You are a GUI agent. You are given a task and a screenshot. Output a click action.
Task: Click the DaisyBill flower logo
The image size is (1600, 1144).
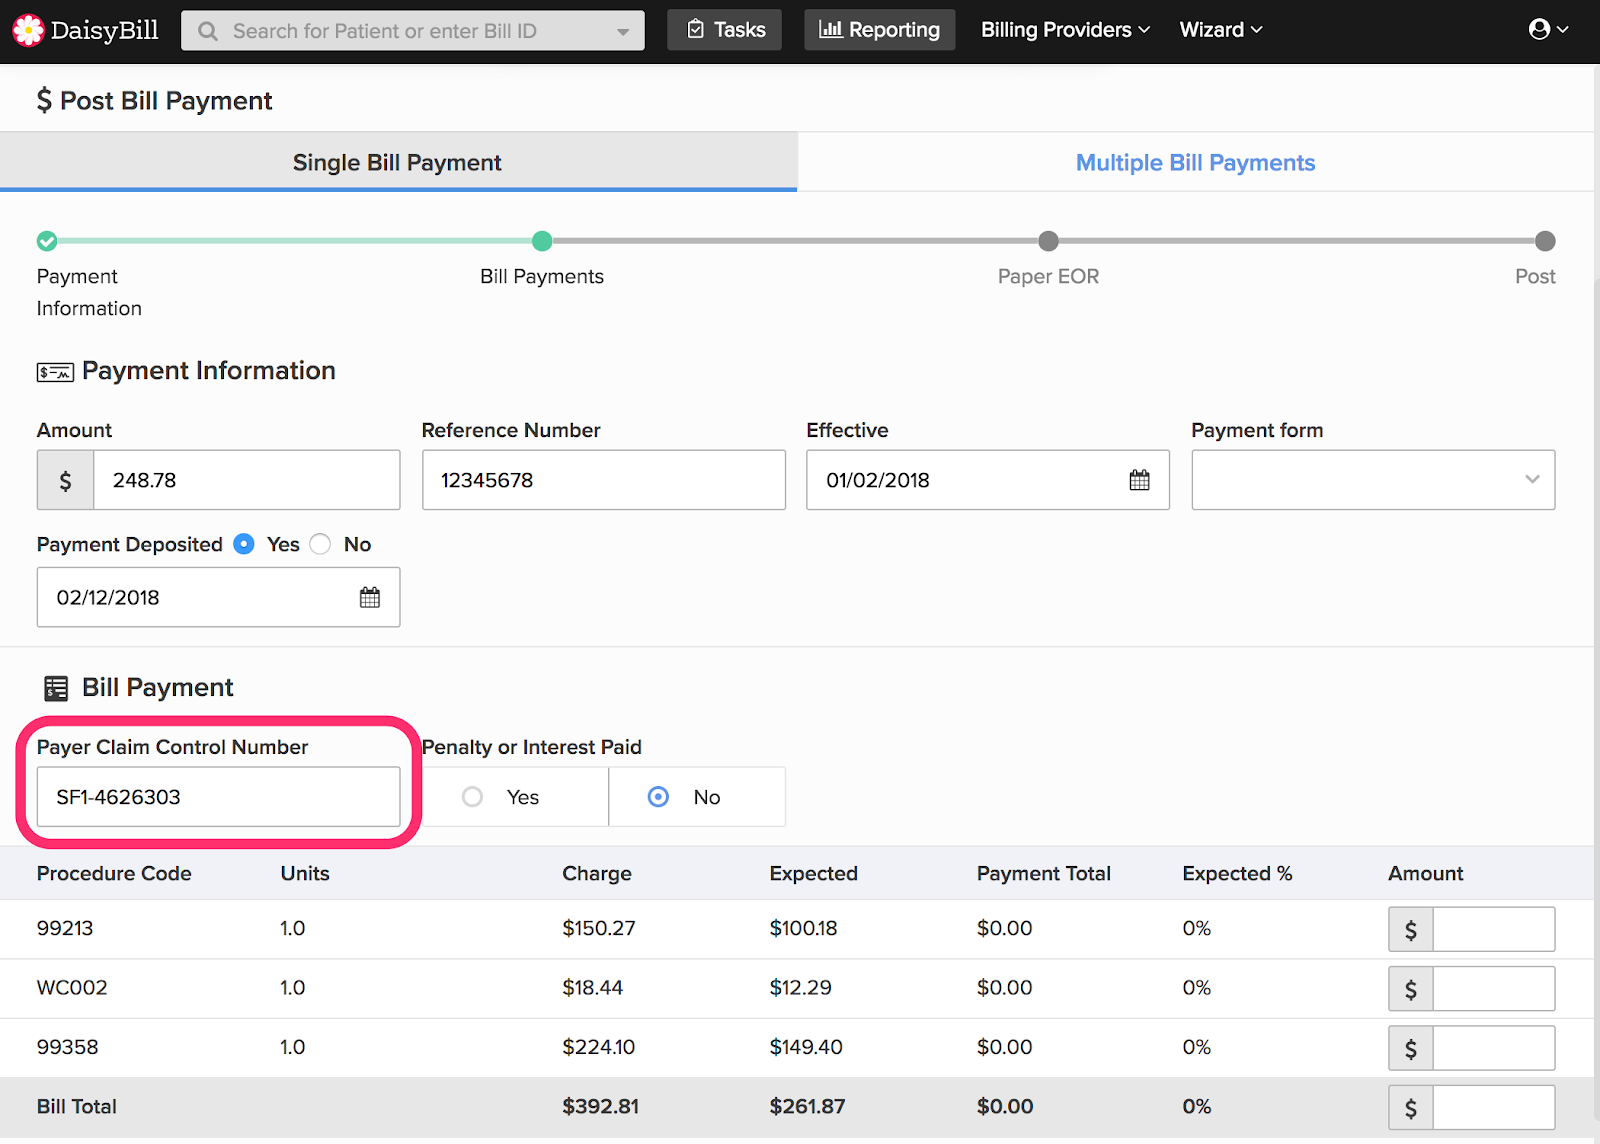tap(28, 30)
